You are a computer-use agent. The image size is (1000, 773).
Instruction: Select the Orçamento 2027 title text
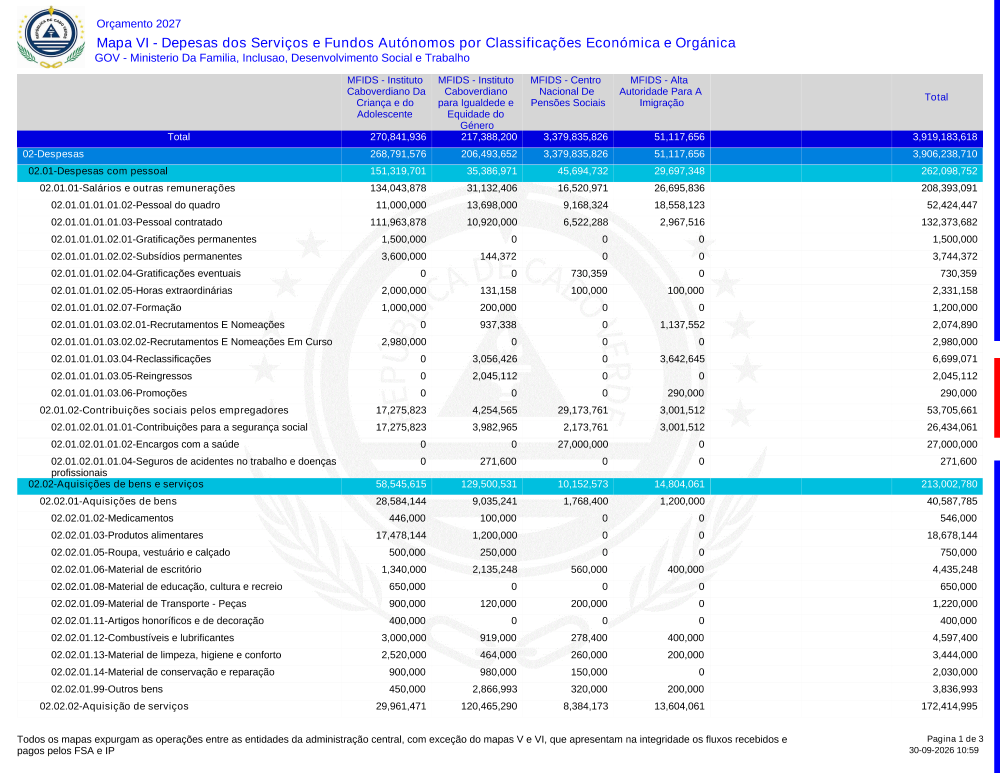point(138,24)
